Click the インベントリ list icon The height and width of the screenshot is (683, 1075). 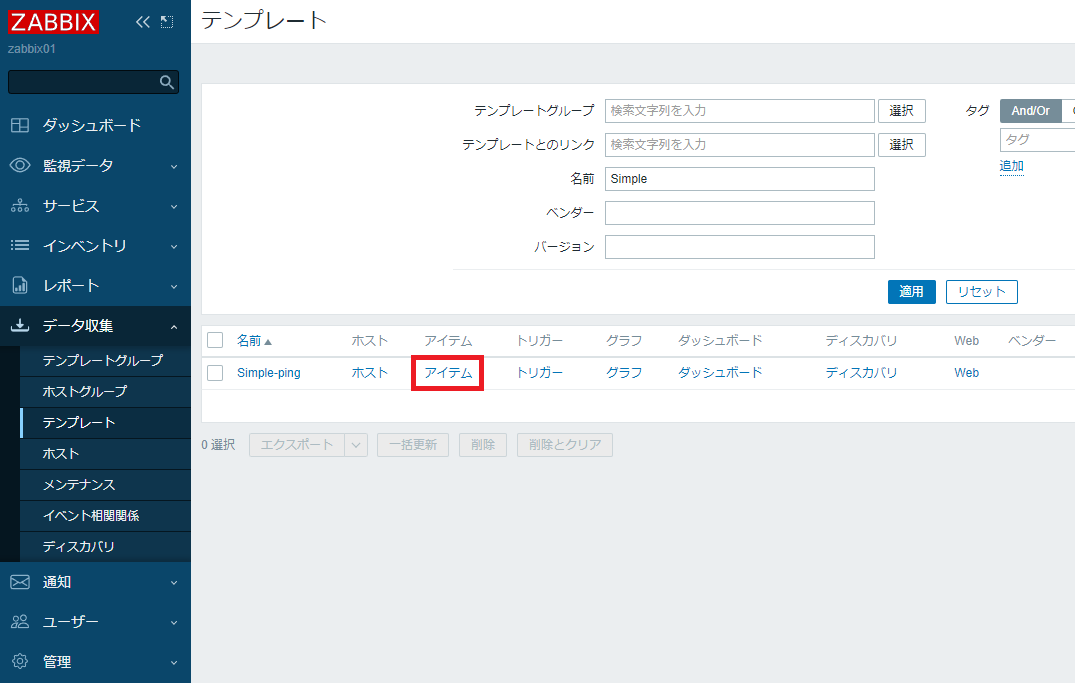point(22,245)
